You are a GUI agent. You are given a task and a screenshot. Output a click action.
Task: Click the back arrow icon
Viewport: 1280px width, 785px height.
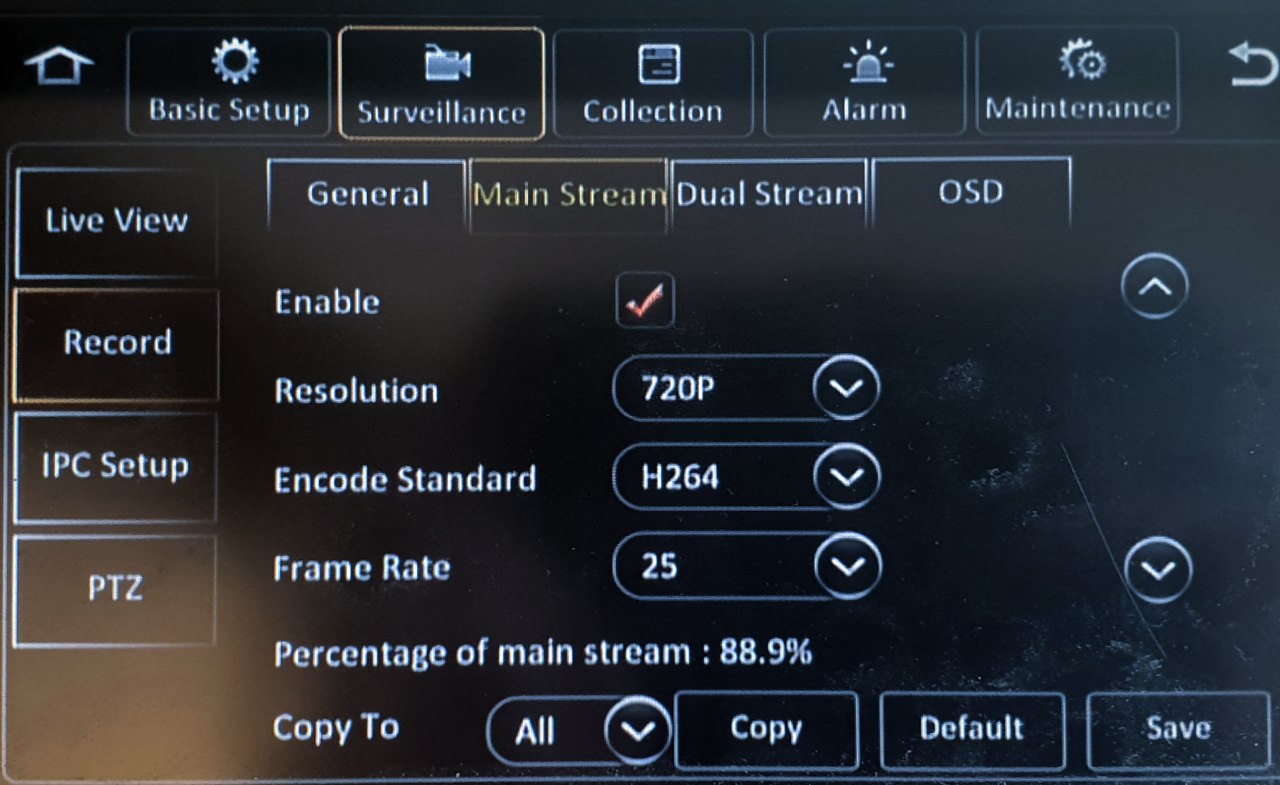point(1251,66)
